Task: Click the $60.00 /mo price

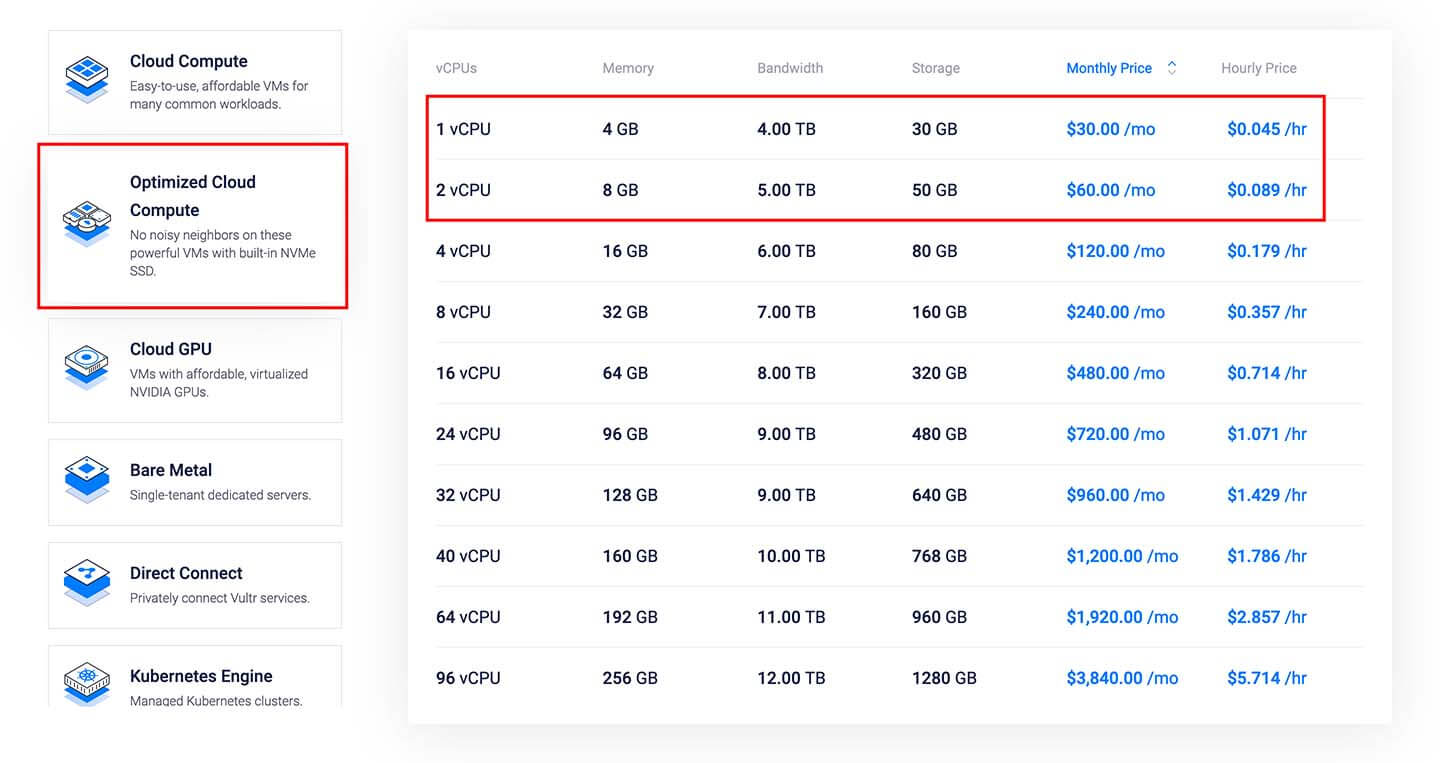Action: coord(1110,190)
